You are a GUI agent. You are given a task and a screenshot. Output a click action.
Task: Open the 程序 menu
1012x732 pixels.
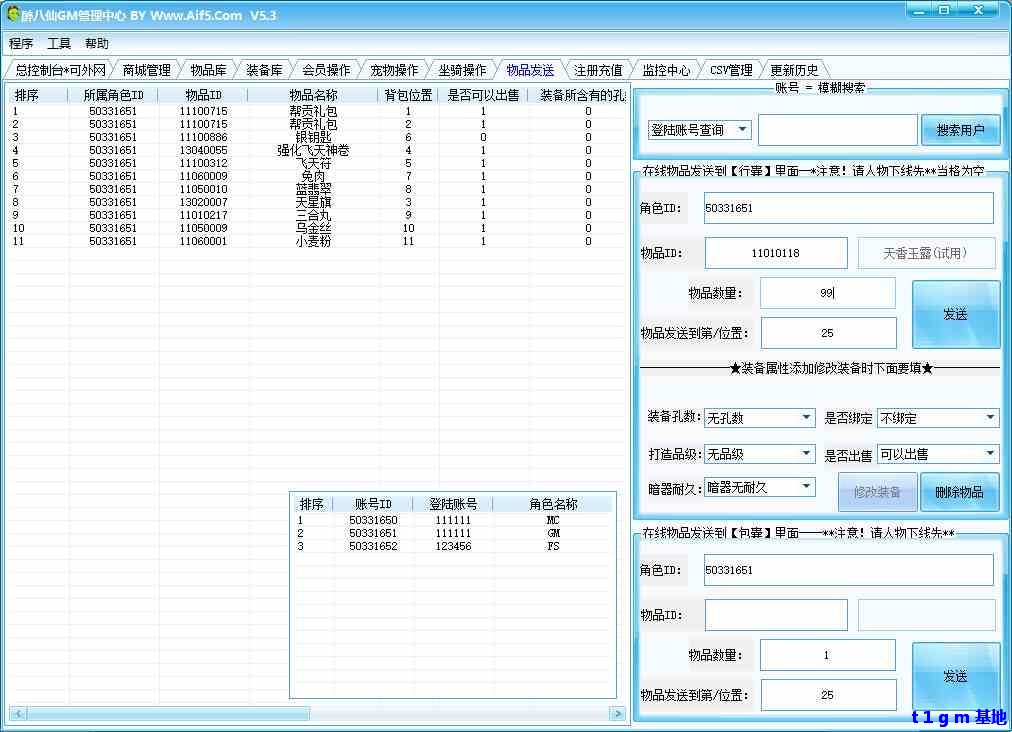point(21,44)
